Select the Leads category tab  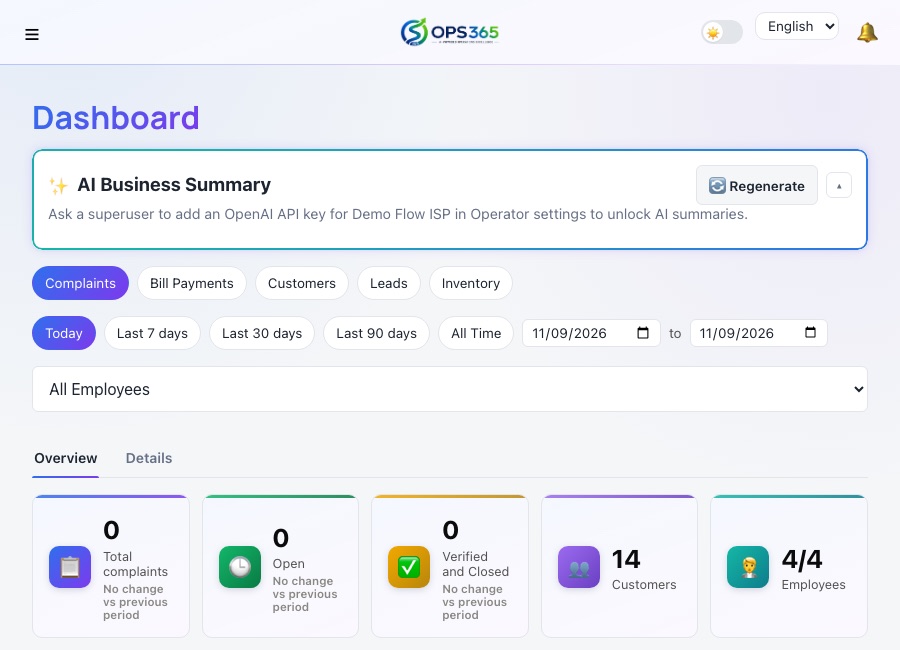tap(389, 283)
